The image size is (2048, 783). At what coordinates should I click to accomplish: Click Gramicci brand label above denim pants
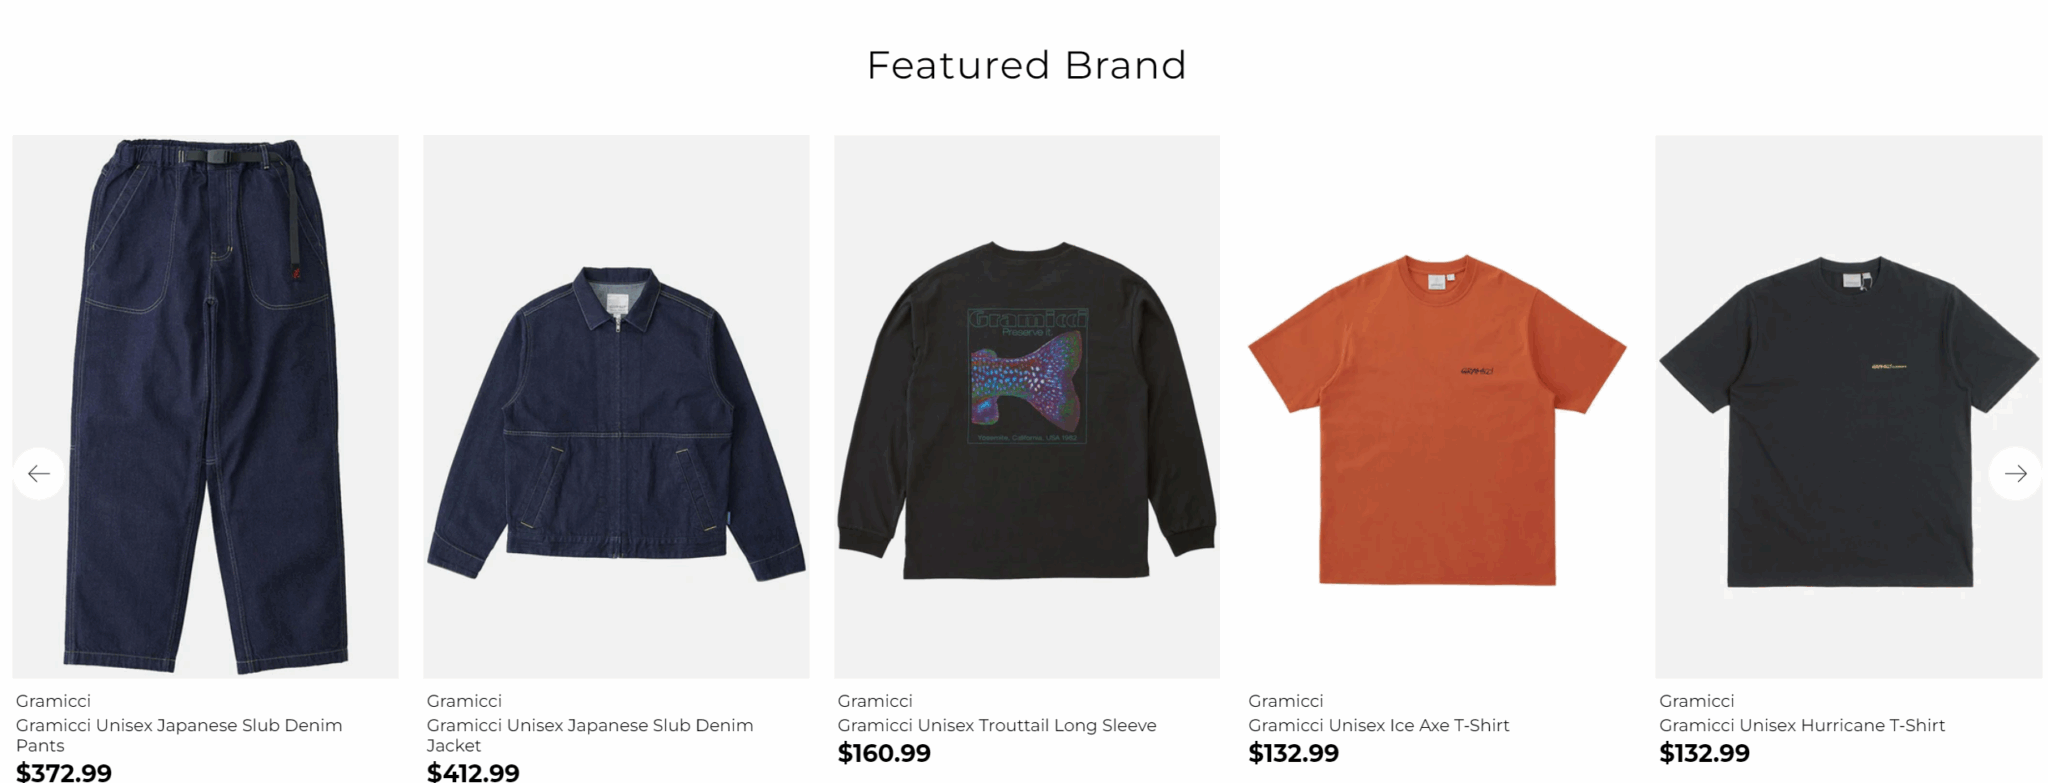(x=53, y=701)
